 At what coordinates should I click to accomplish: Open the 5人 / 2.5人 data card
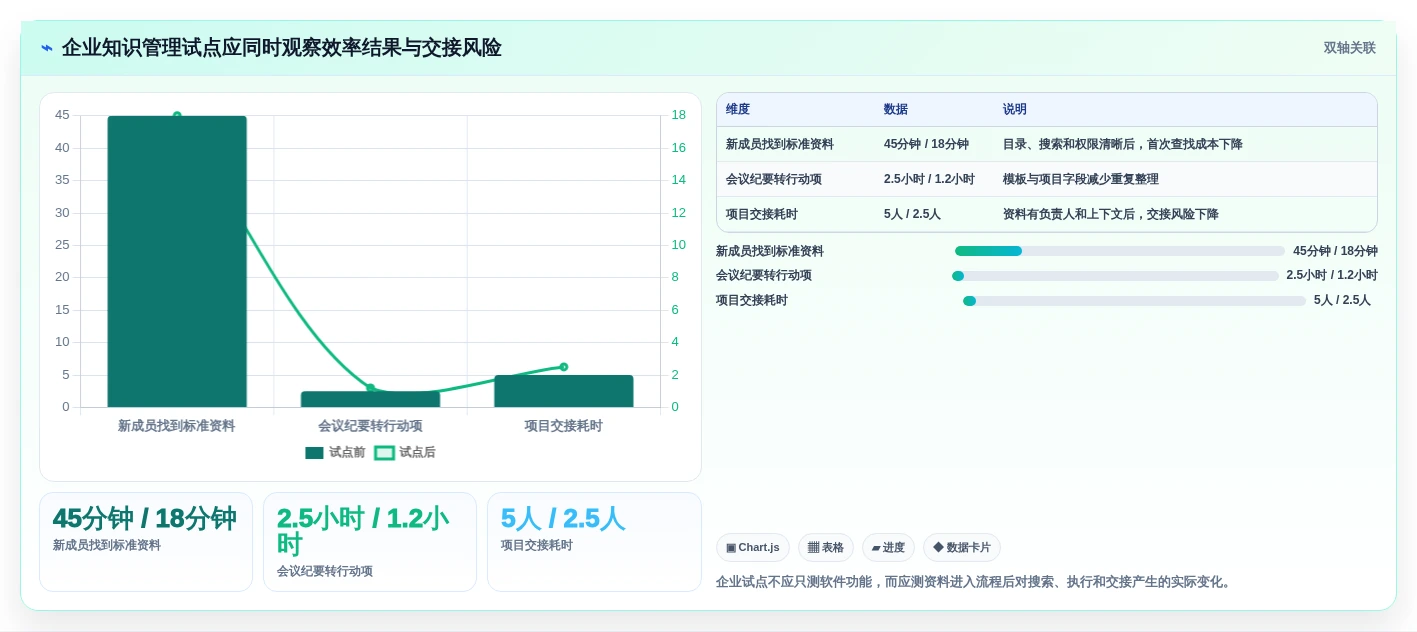594,541
